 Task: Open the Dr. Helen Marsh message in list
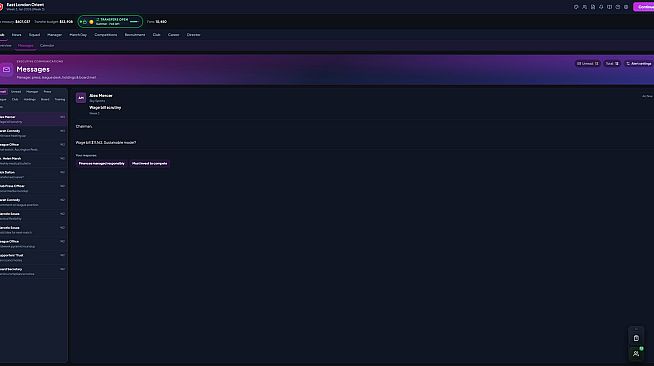tap(33, 160)
